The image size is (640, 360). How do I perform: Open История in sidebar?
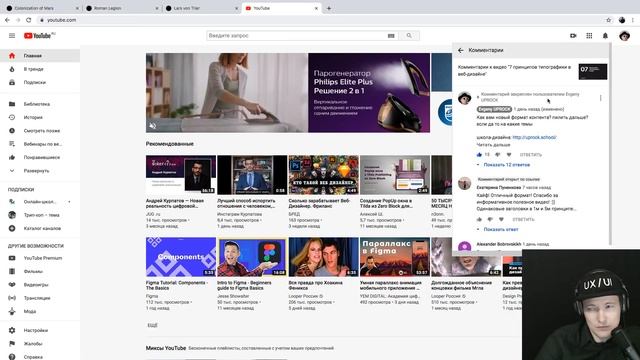pos(40,118)
